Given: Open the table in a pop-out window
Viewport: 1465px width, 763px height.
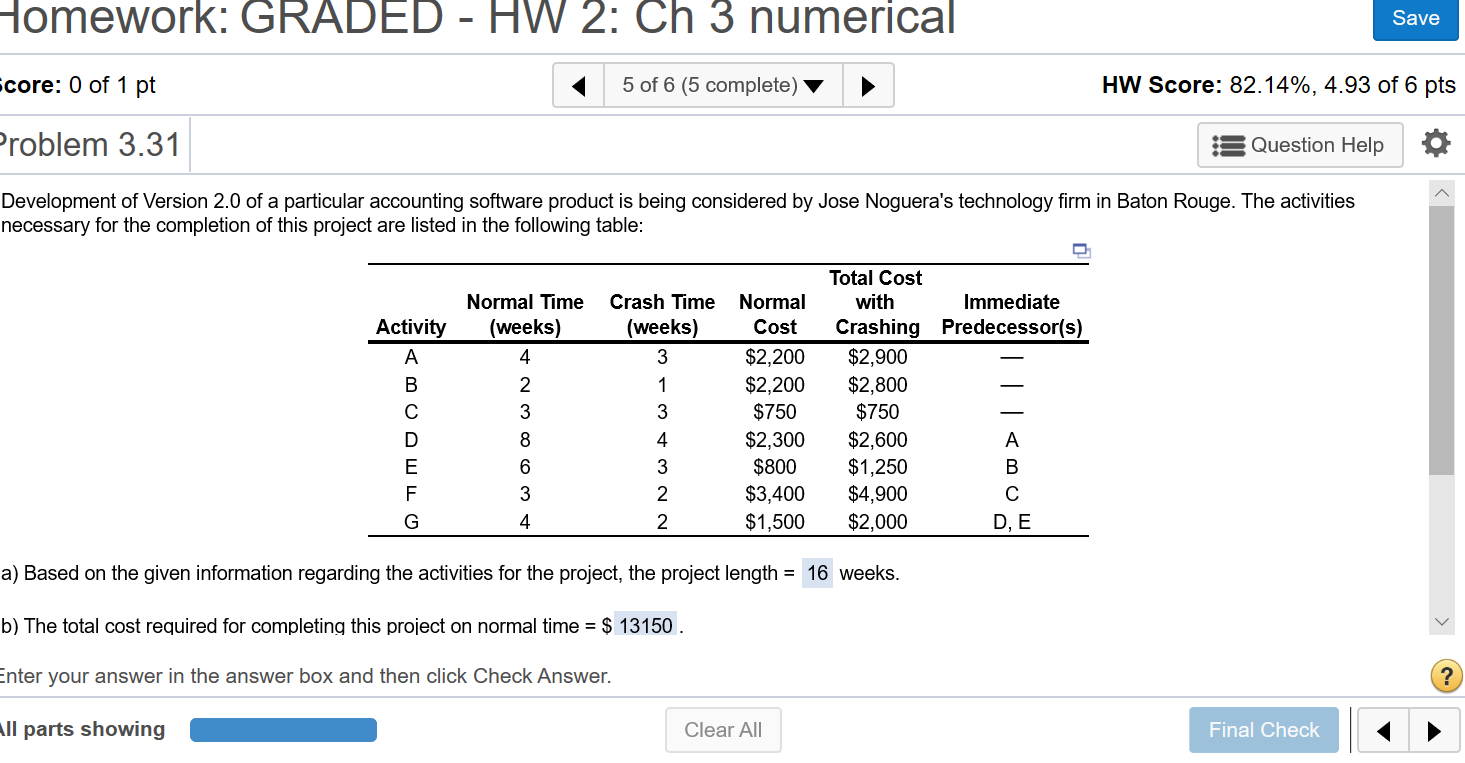Looking at the screenshot, I should 1081,251.
